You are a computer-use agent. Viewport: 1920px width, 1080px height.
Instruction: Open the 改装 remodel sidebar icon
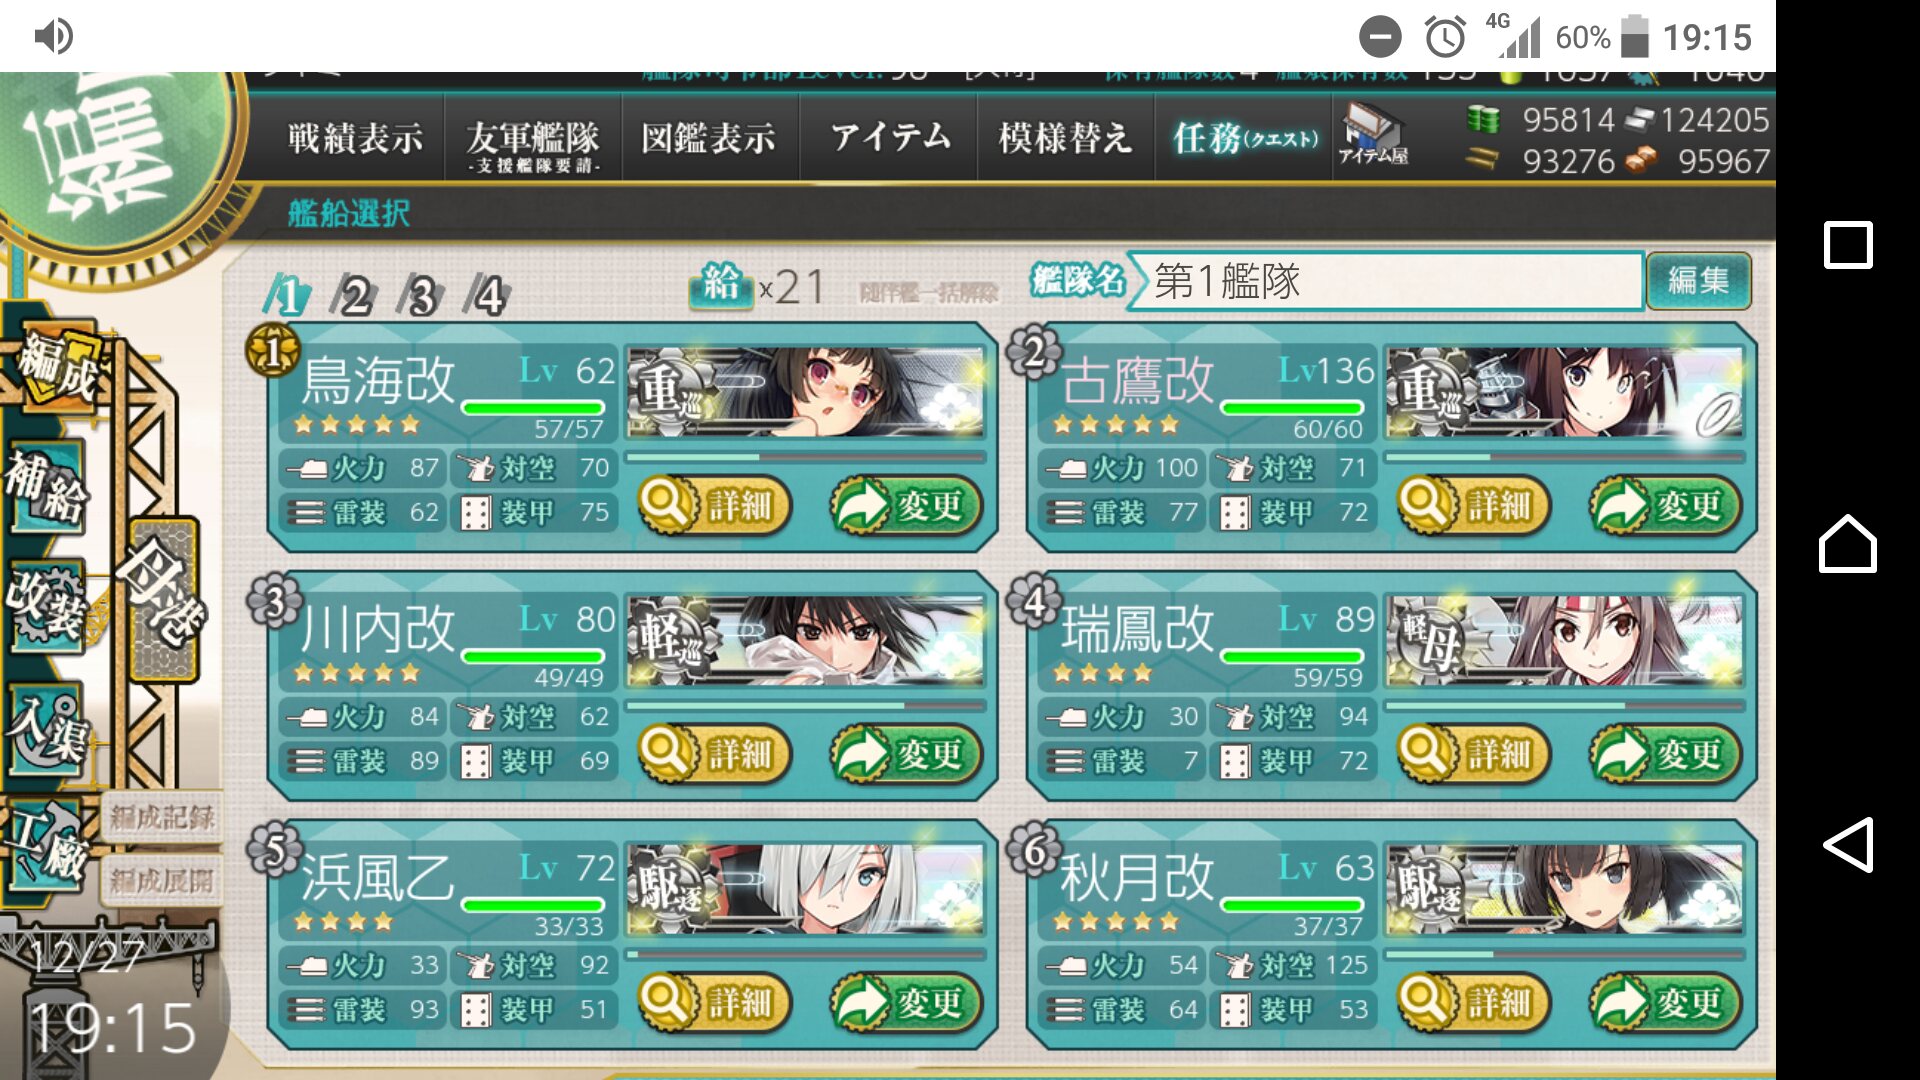(x=47, y=603)
